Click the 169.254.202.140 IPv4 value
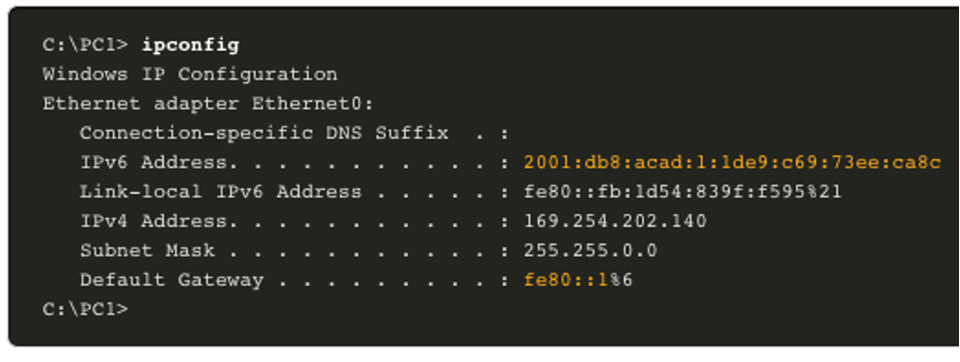 point(615,221)
